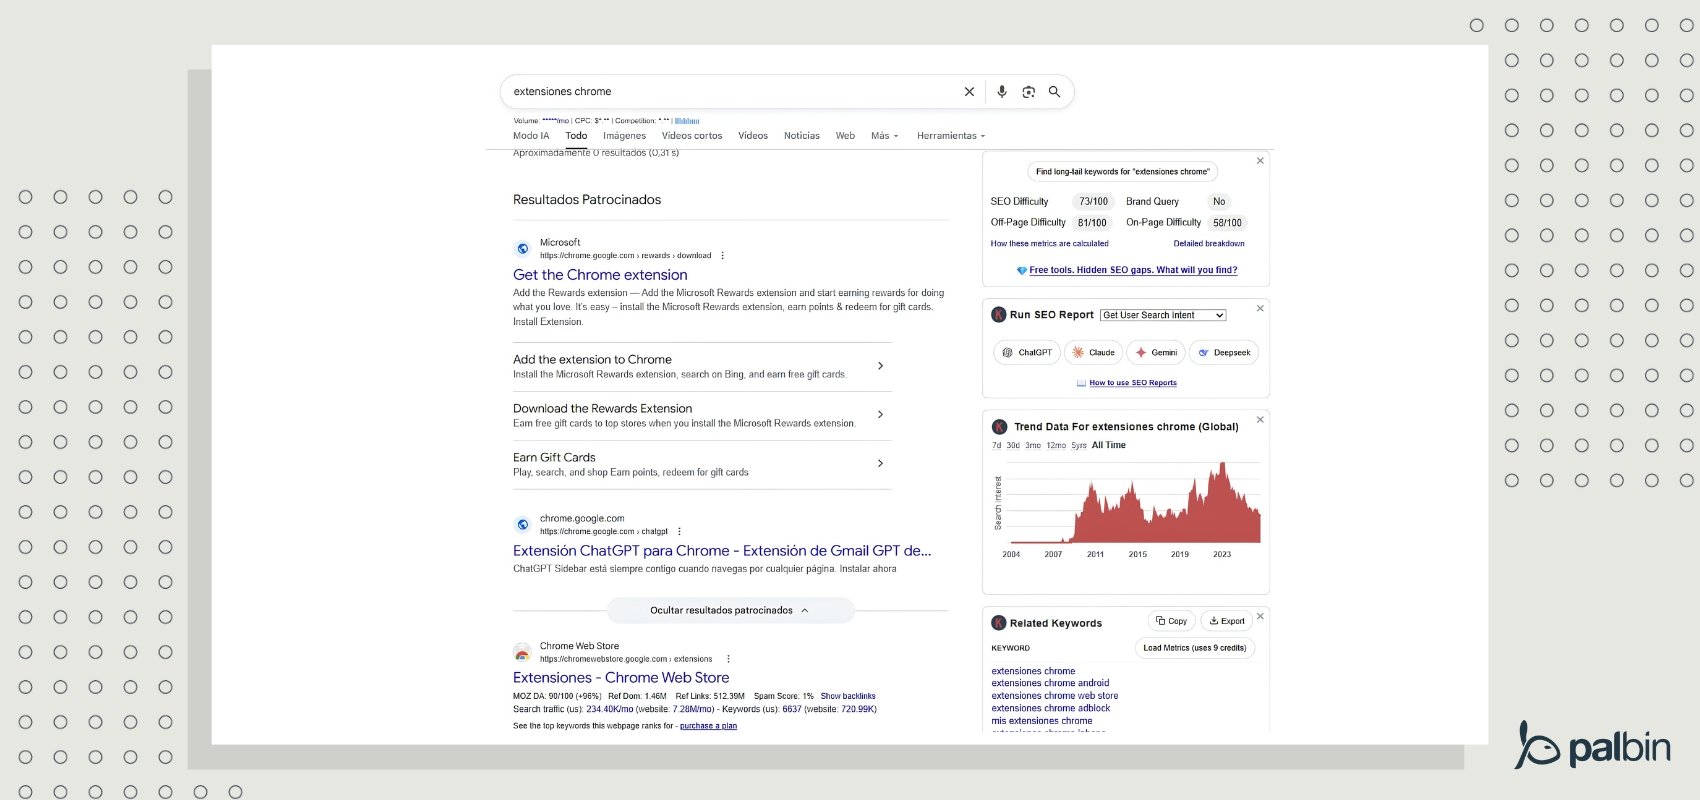Close the SEO Difficulty panel
Viewport: 1700px width, 800px height.
[1260, 161]
